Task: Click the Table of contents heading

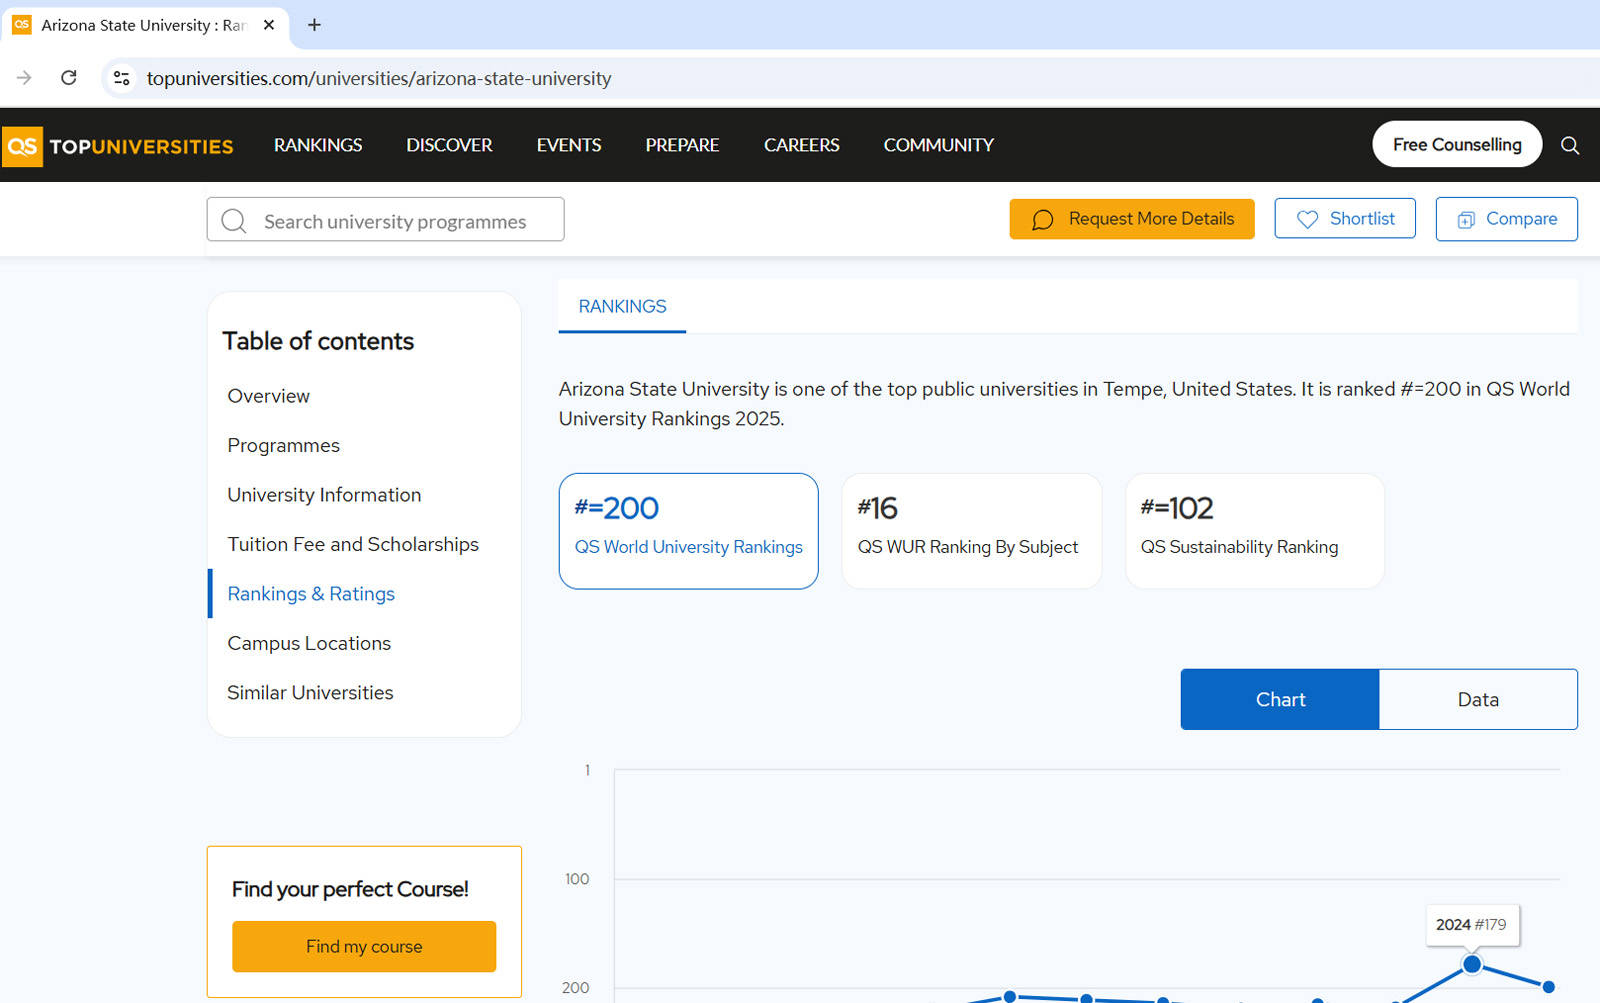Action: (x=318, y=341)
